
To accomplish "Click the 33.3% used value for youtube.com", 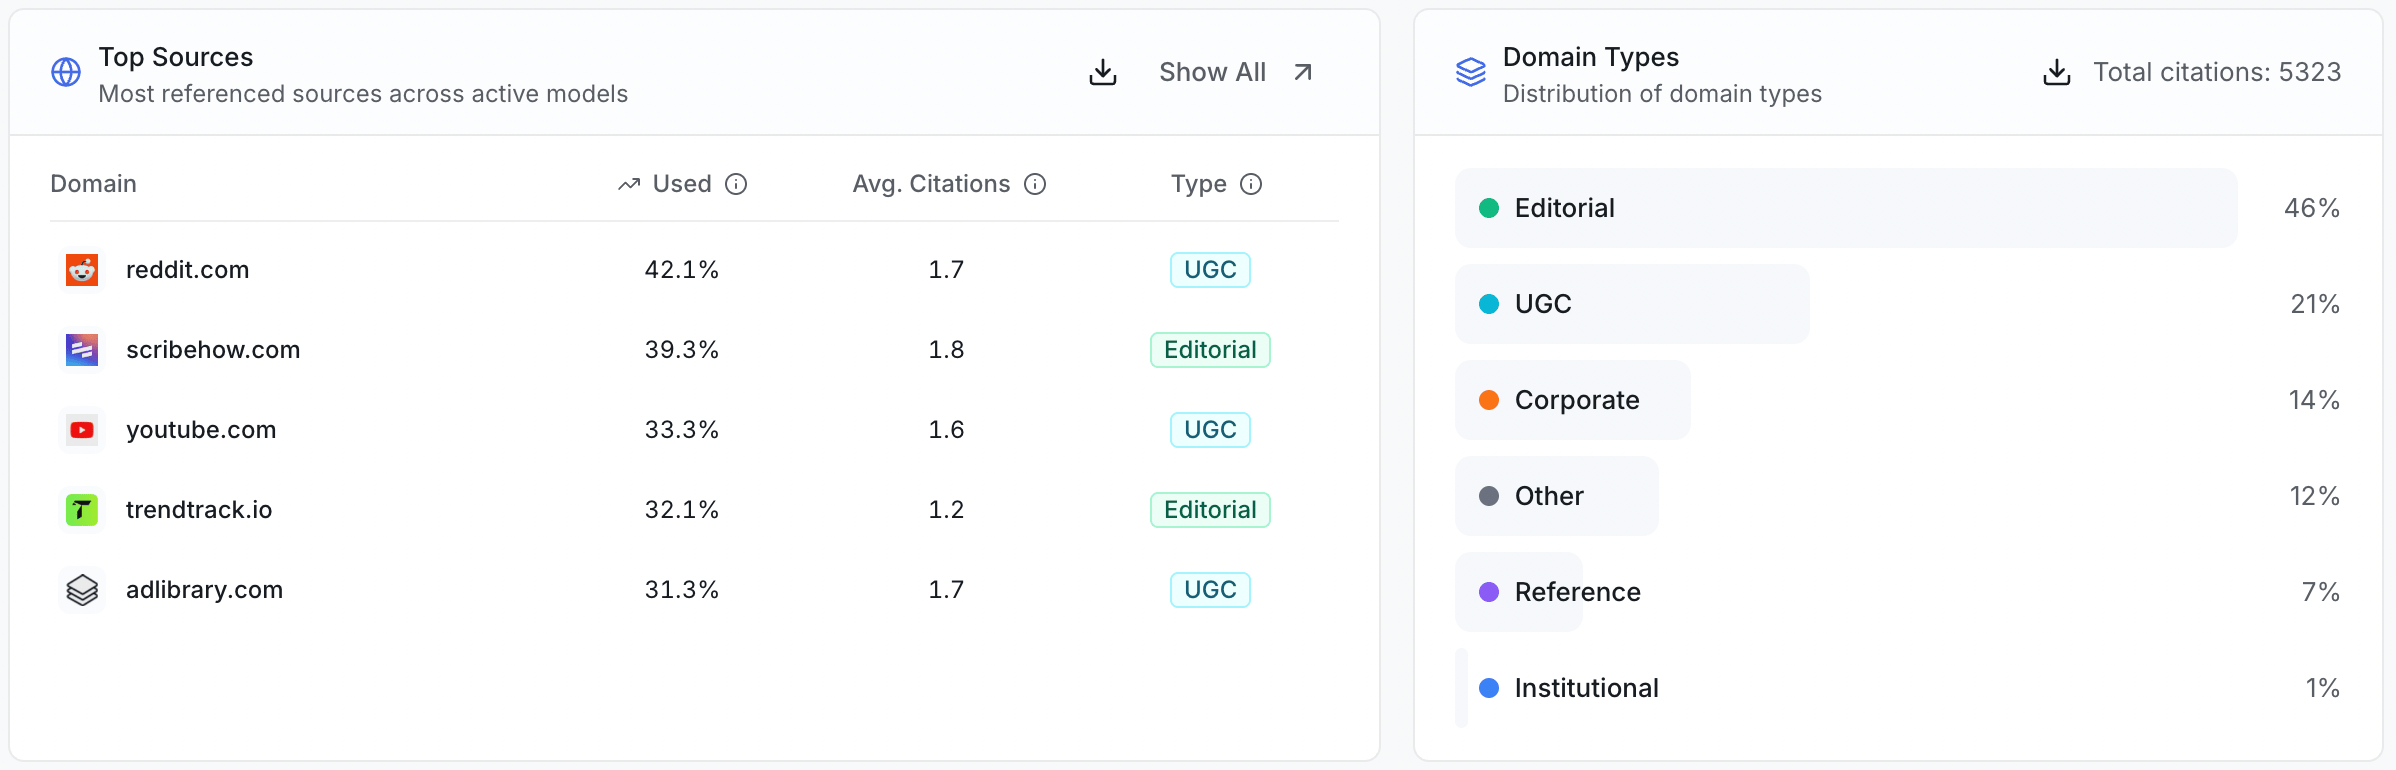I will coord(682,430).
